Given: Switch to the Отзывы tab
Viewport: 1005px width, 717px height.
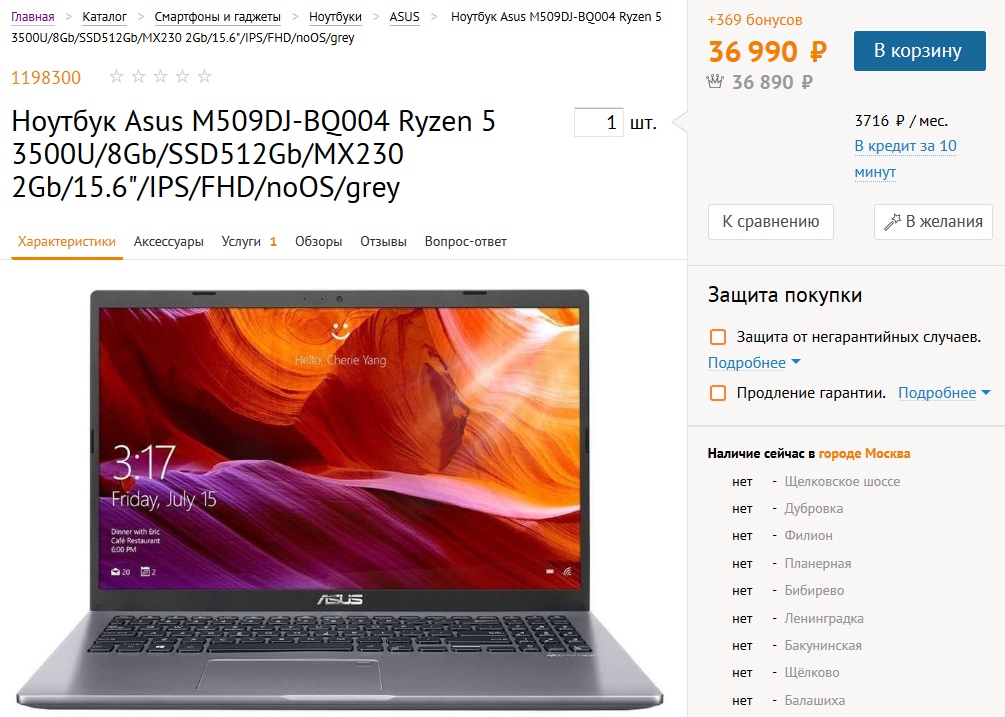Looking at the screenshot, I should (x=383, y=242).
